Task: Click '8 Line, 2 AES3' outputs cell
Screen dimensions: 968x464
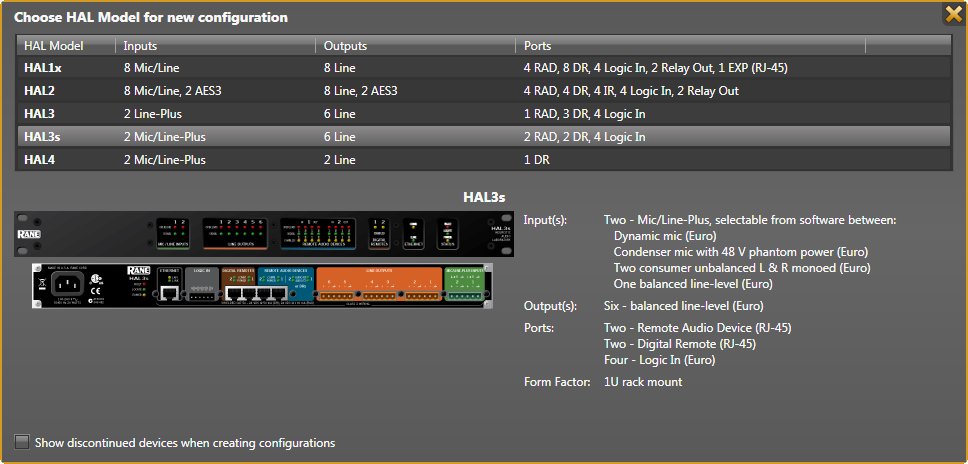Action: 361,91
